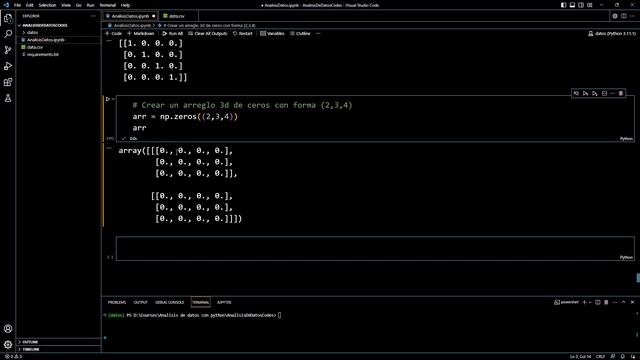Click into the empty code cell
The width and height of the screenshot is (640, 360).
(x=375, y=248)
